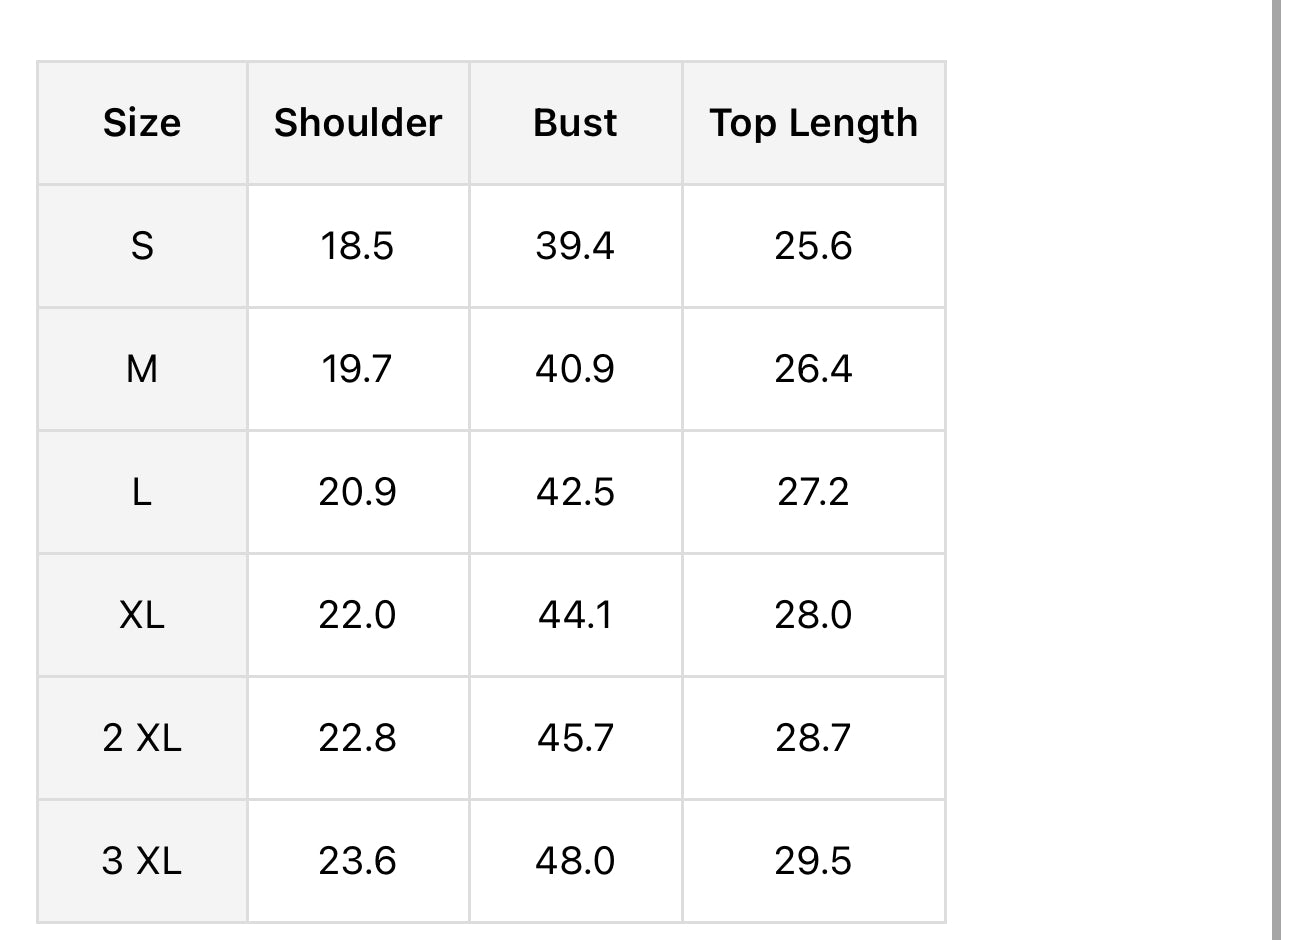The image size is (1290, 940).
Task: Click top length value 25.6
Action: tap(813, 246)
